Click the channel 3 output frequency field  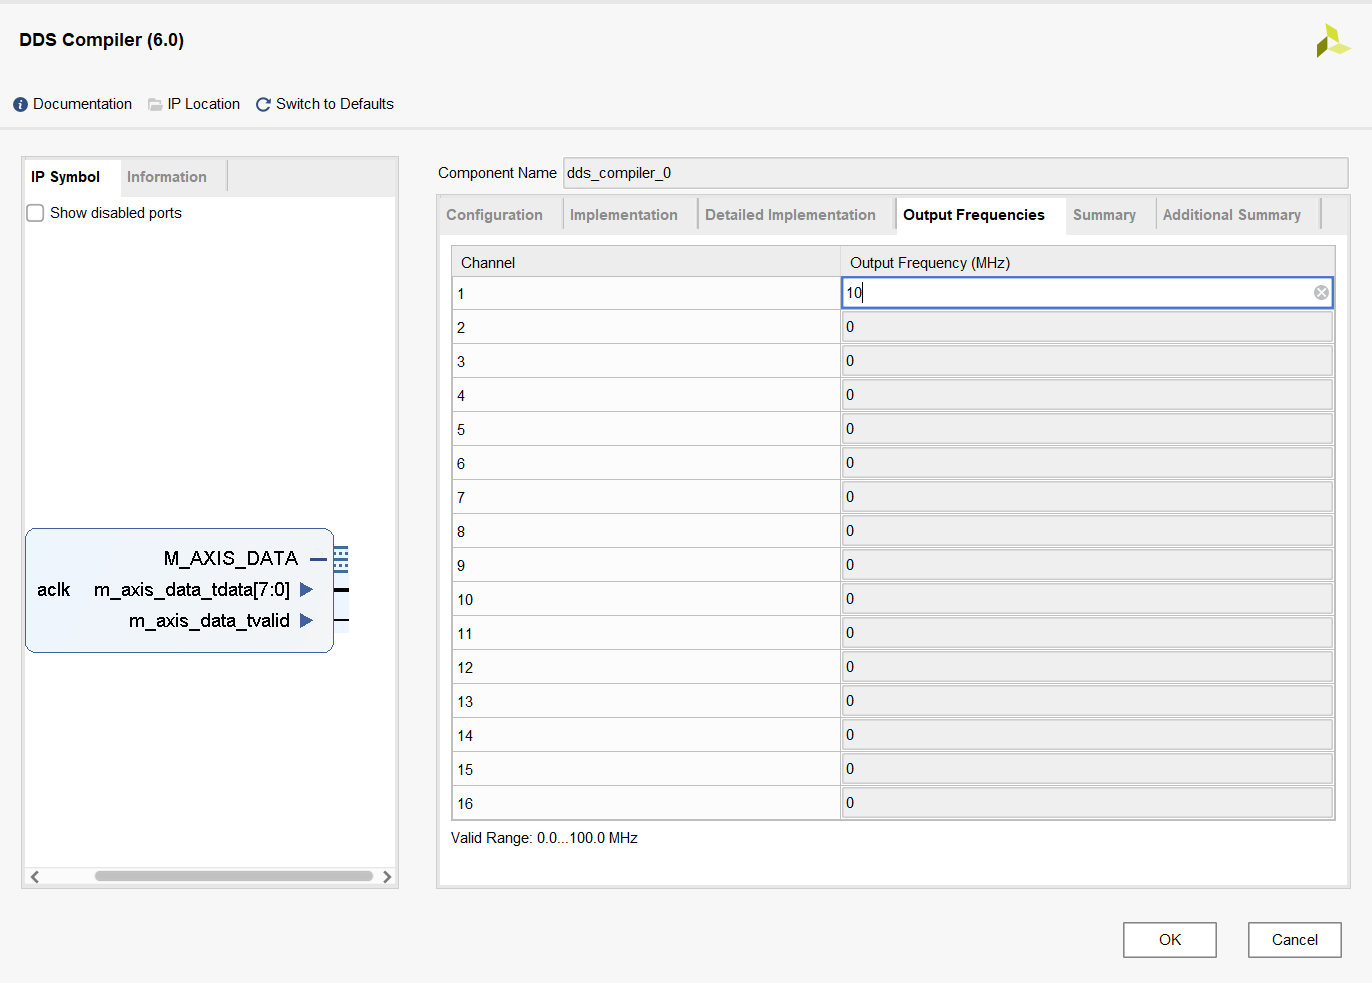pos(1087,361)
